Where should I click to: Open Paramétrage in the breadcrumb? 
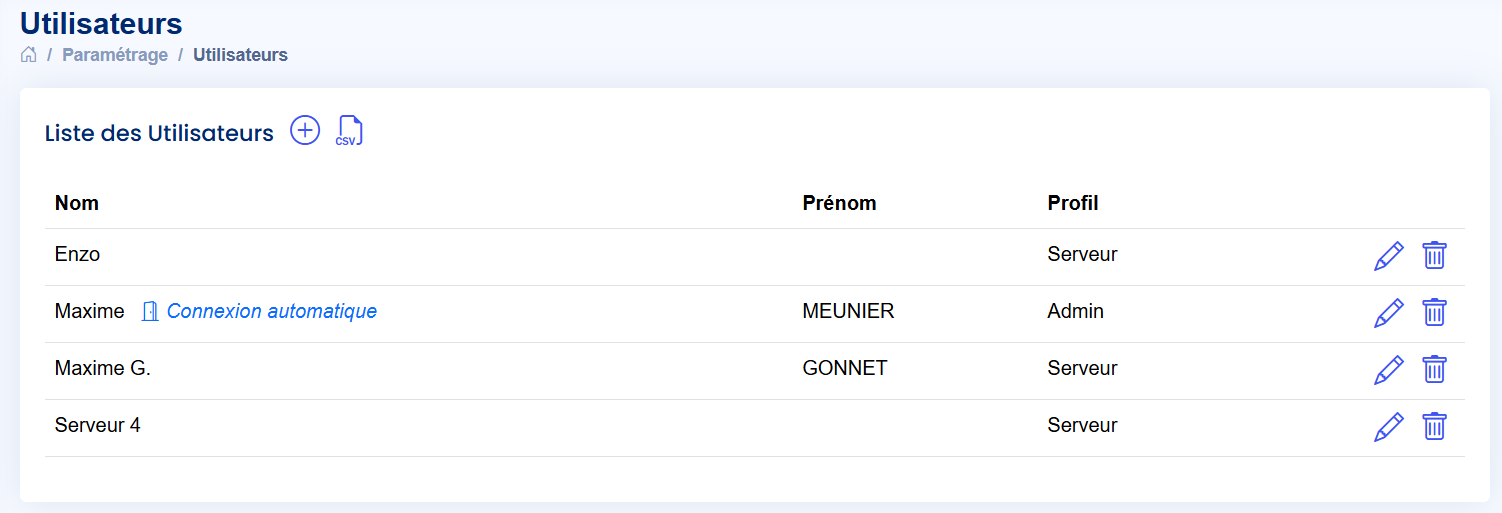click(x=115, y=55)
